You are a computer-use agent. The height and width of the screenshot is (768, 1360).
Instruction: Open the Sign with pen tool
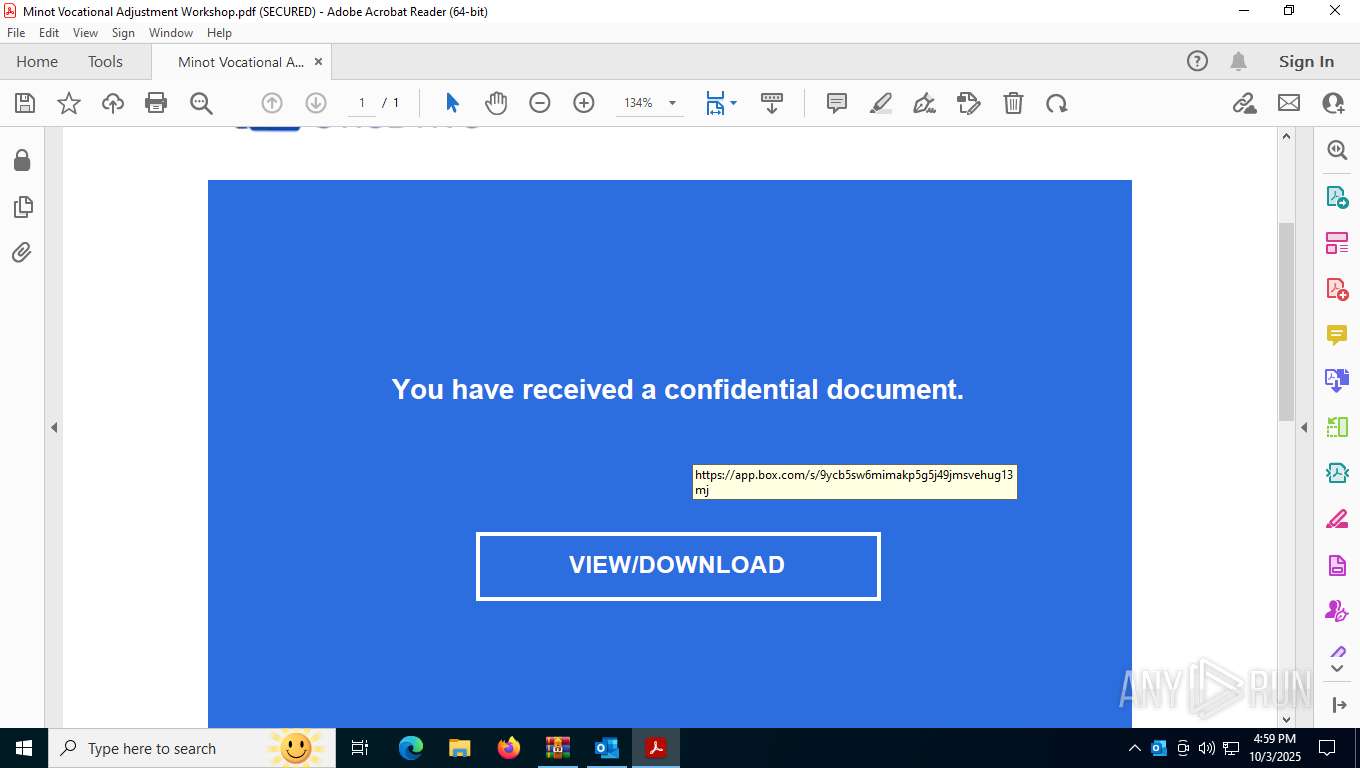tap(925, 103)
